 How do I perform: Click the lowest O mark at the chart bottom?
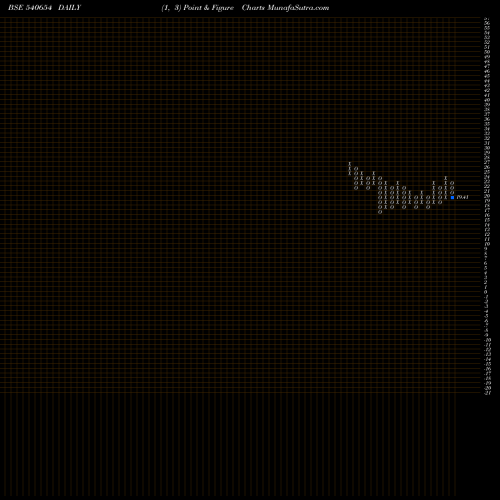380,212
